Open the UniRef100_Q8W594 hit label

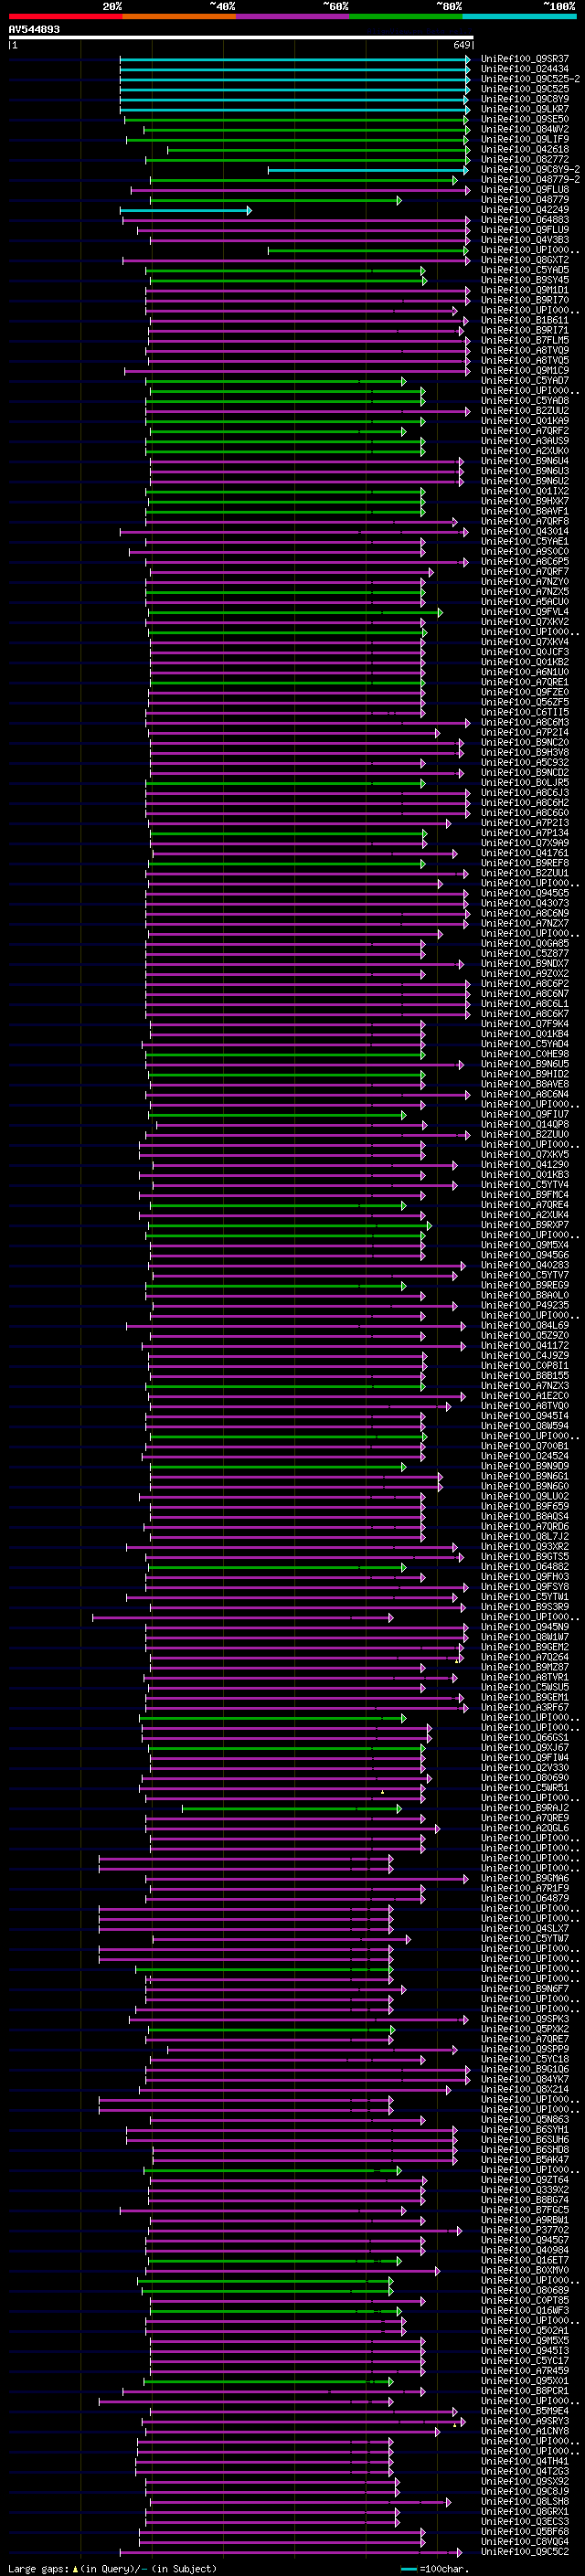[x=525, y=1427]
